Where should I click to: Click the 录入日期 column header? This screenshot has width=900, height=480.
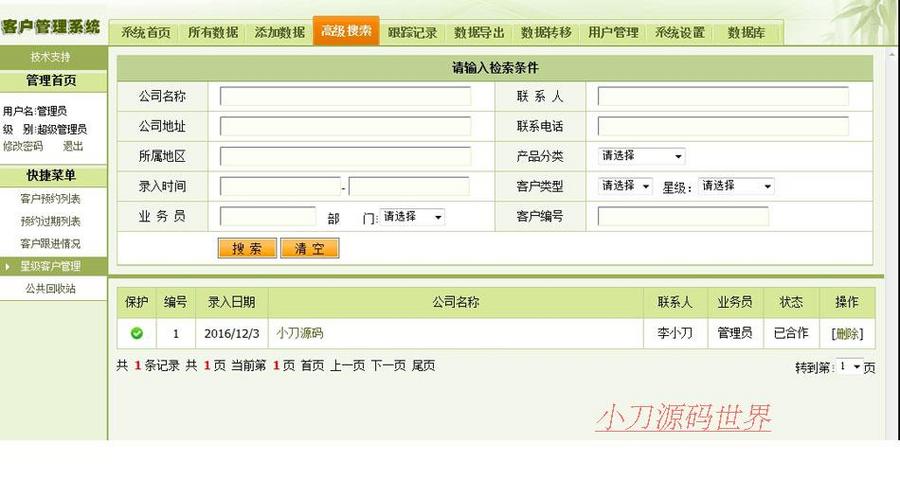coord(231,302)
